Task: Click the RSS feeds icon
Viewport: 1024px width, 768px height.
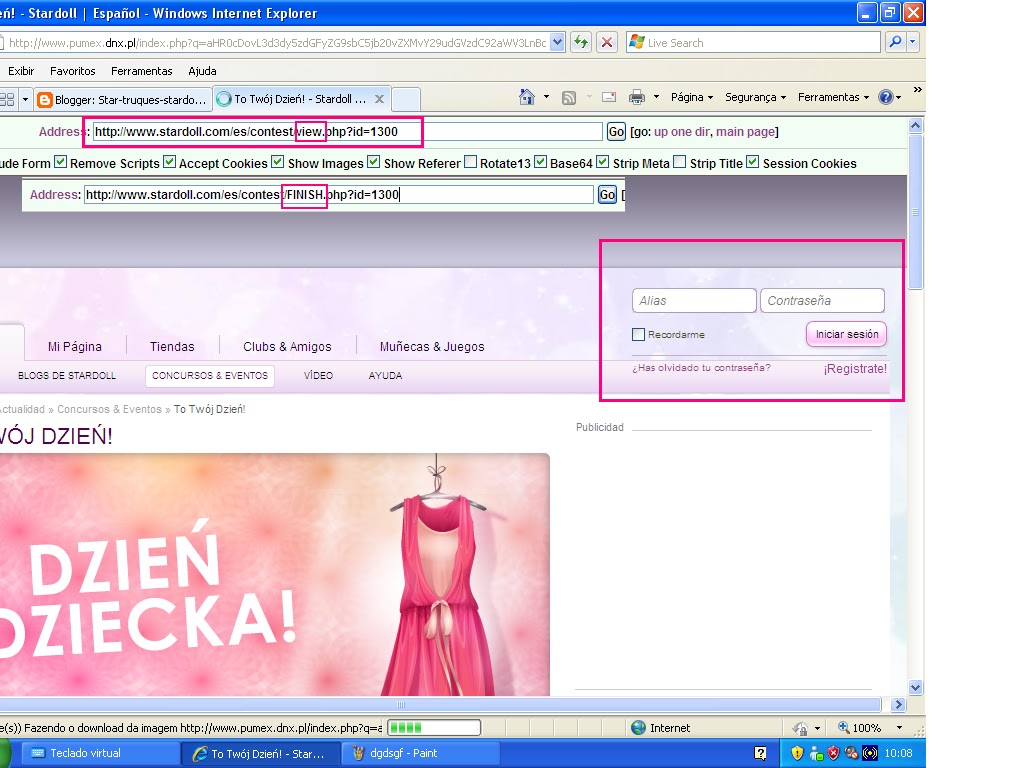Action: [x=569, y=98]
